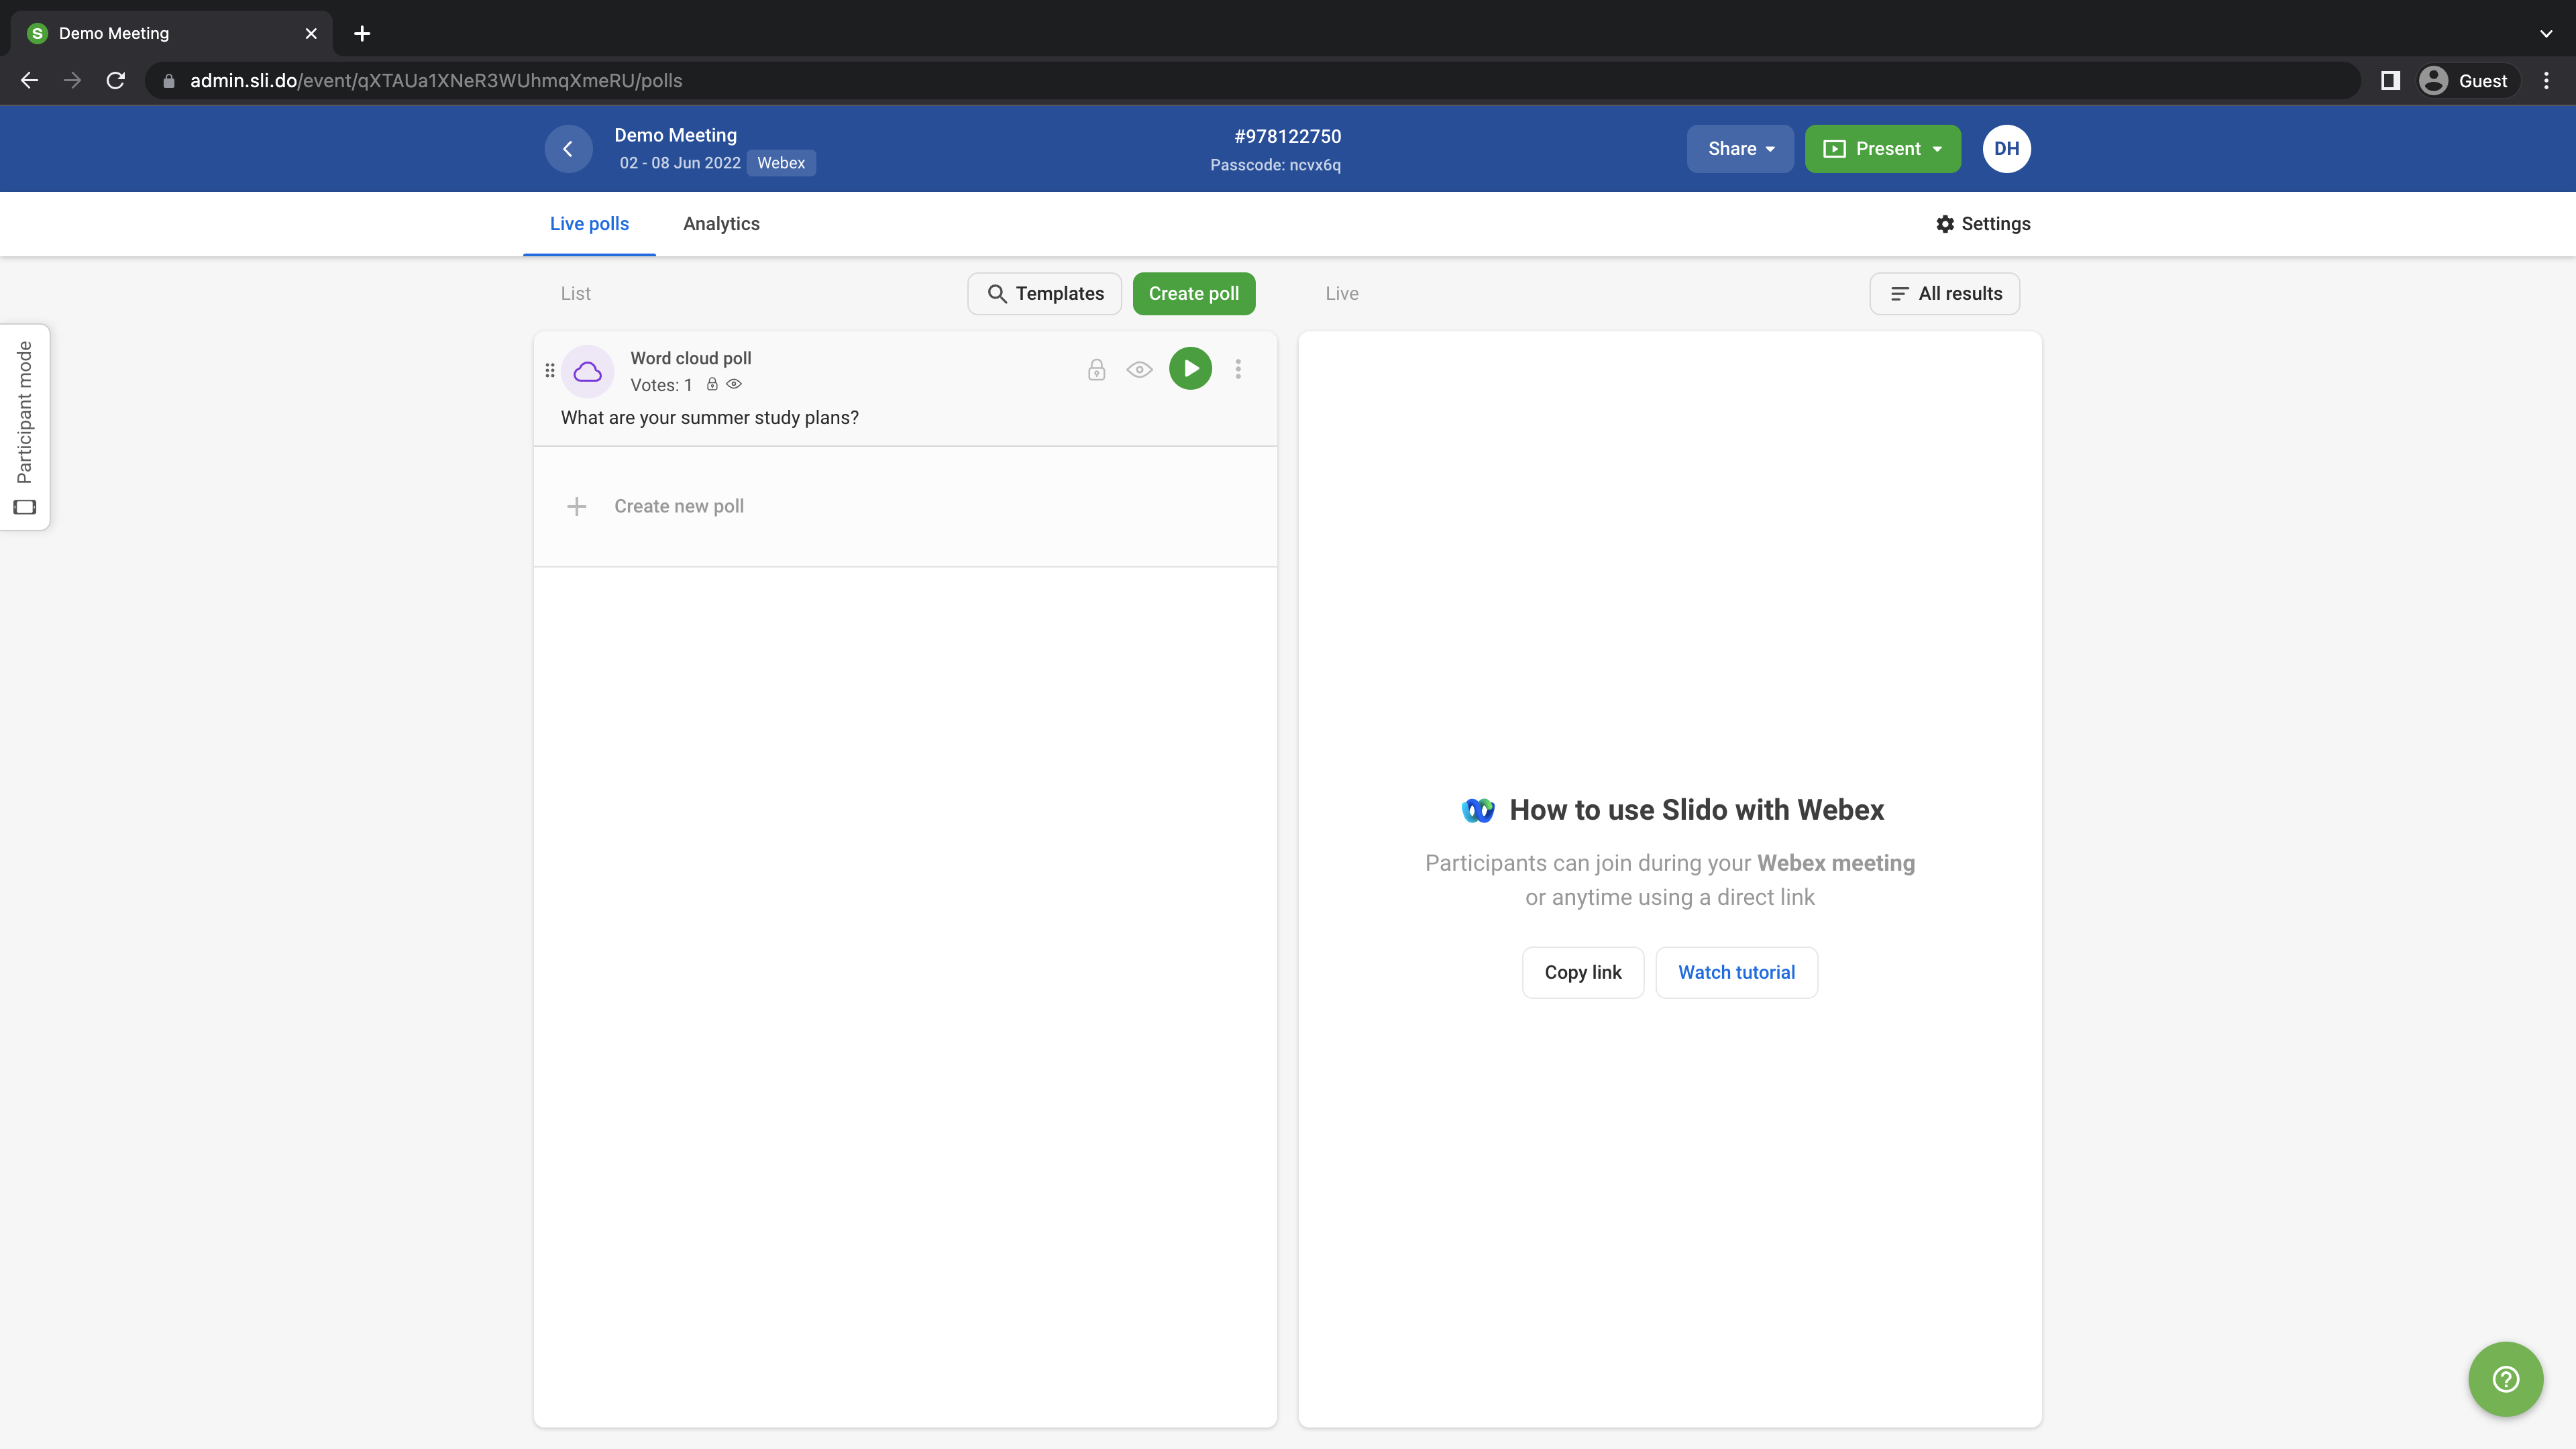Click the Copy link button
This screenshot has width=2576, height=1449.
[1582, 972]
